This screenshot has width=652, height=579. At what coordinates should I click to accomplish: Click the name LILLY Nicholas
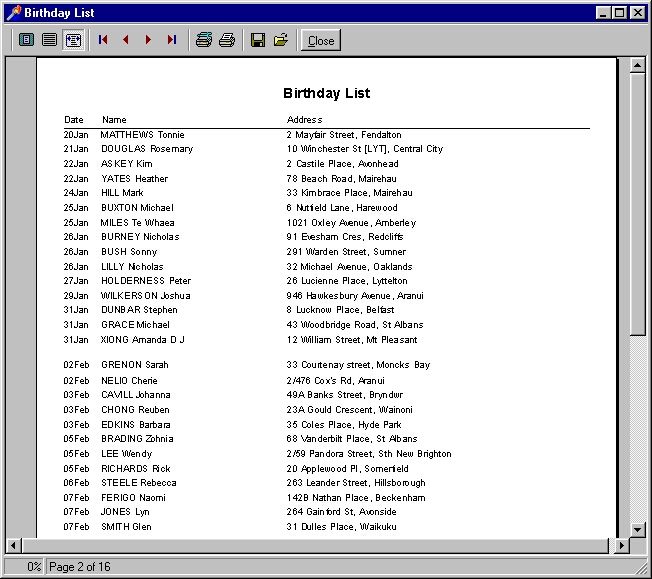tap(132, 267)
